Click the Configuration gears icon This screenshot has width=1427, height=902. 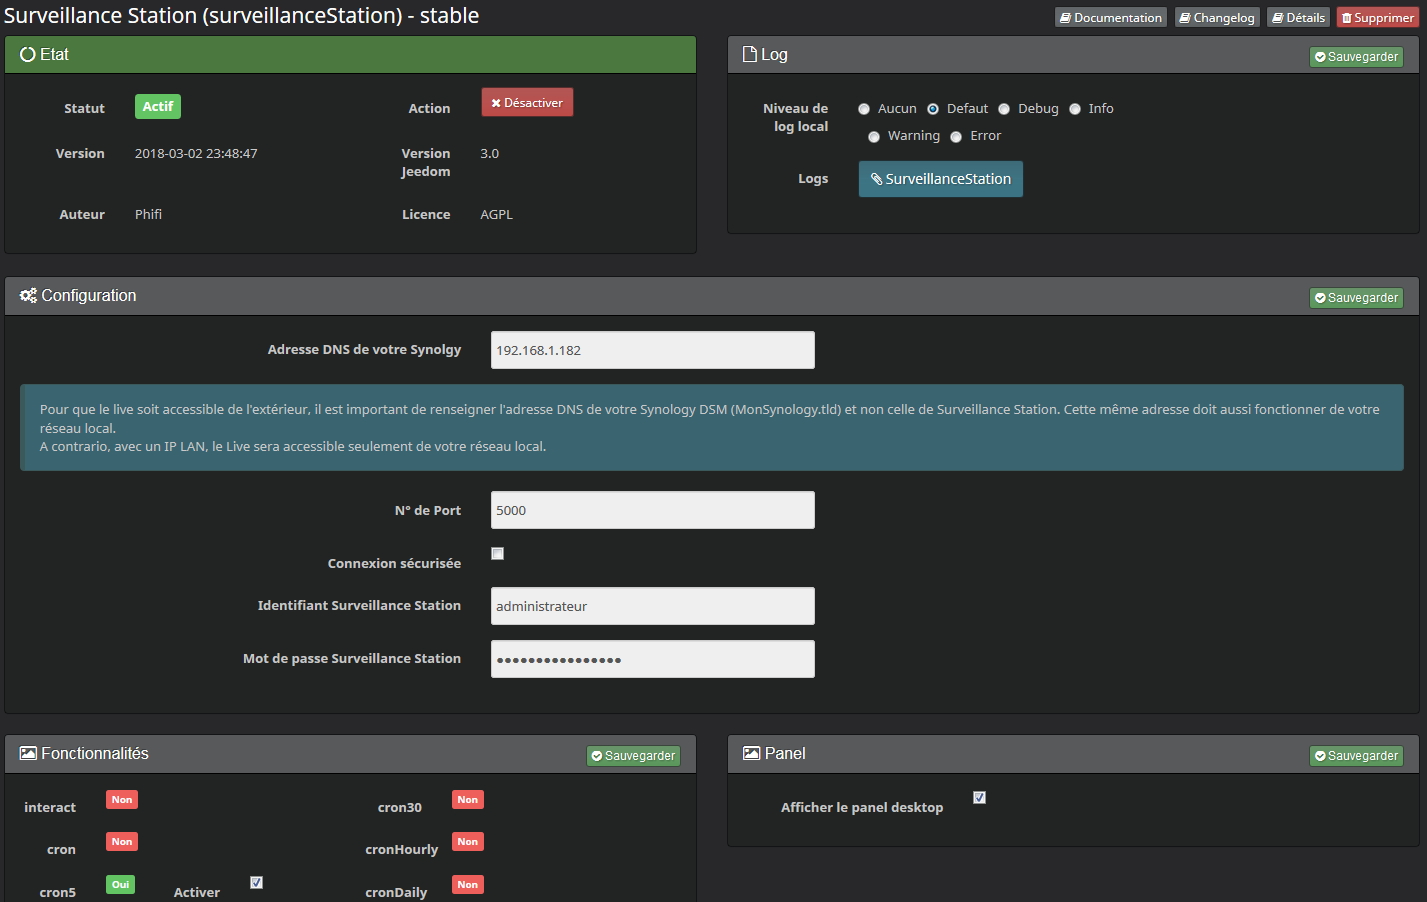point(28,296)
